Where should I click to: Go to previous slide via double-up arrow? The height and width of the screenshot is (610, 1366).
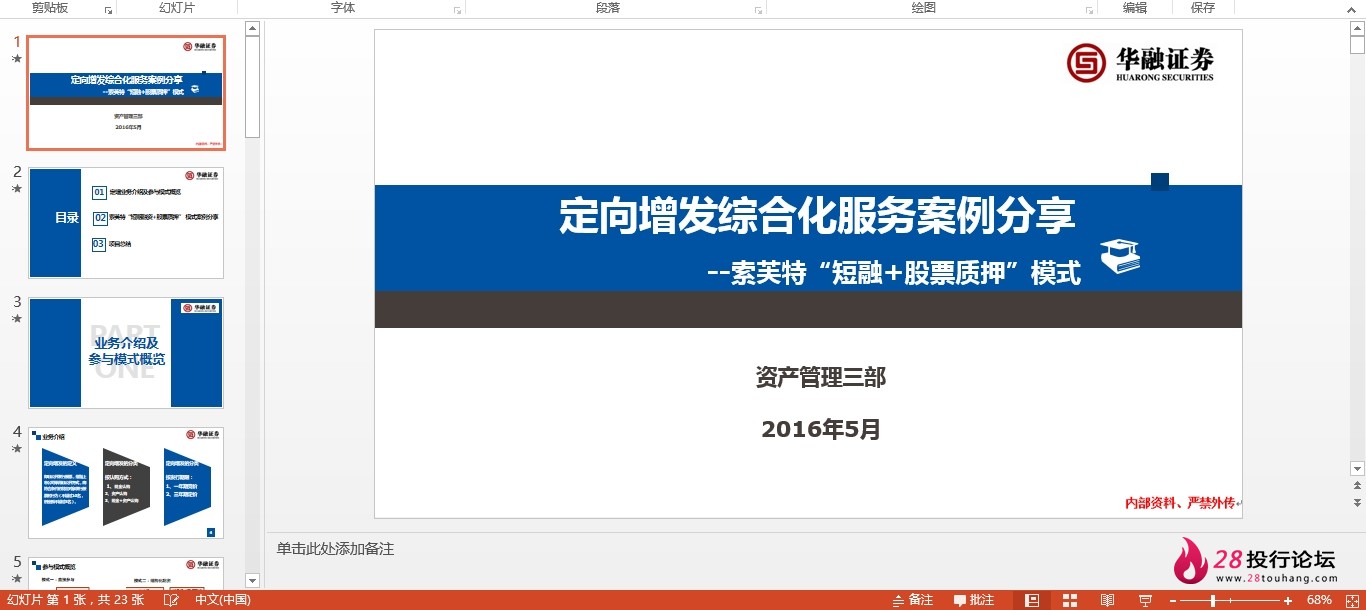pyautogui.click(x=1357, y=487)
